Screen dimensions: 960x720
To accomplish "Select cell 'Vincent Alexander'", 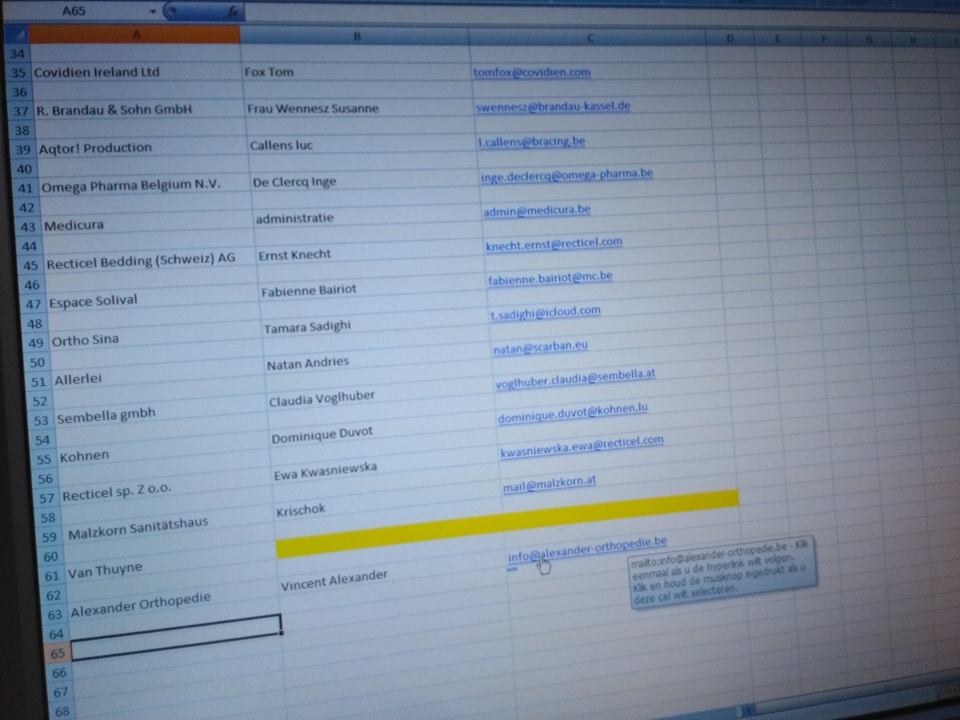I will (334, 580).
